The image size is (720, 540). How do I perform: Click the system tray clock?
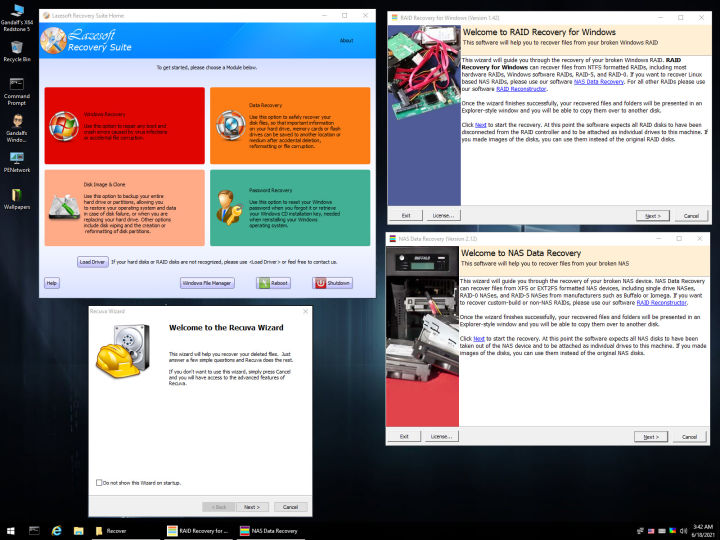(x=703, y=531)
